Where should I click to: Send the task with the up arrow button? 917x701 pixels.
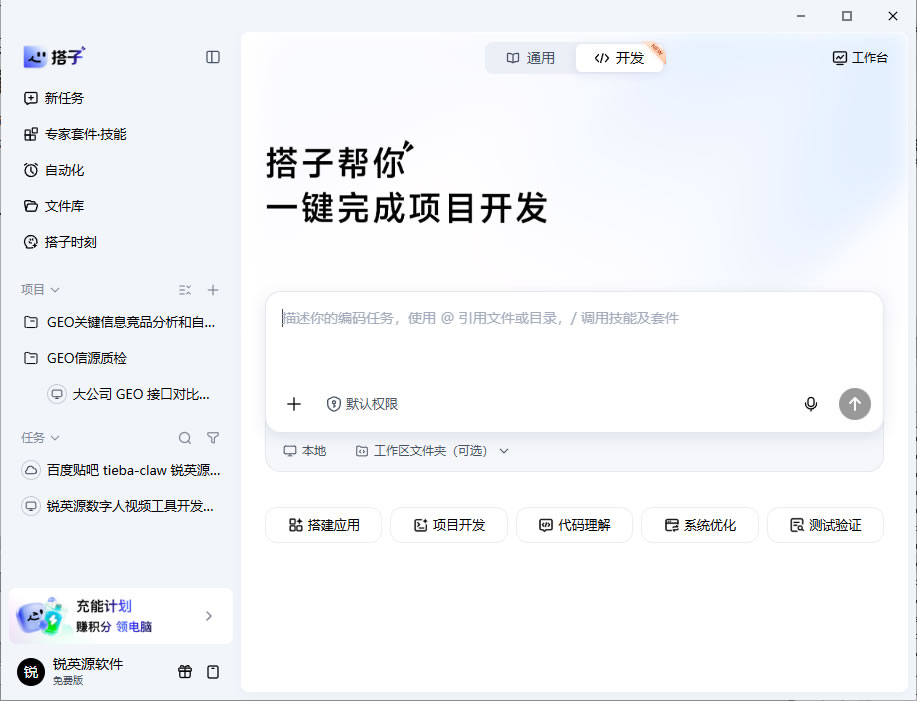coord(854,404)
